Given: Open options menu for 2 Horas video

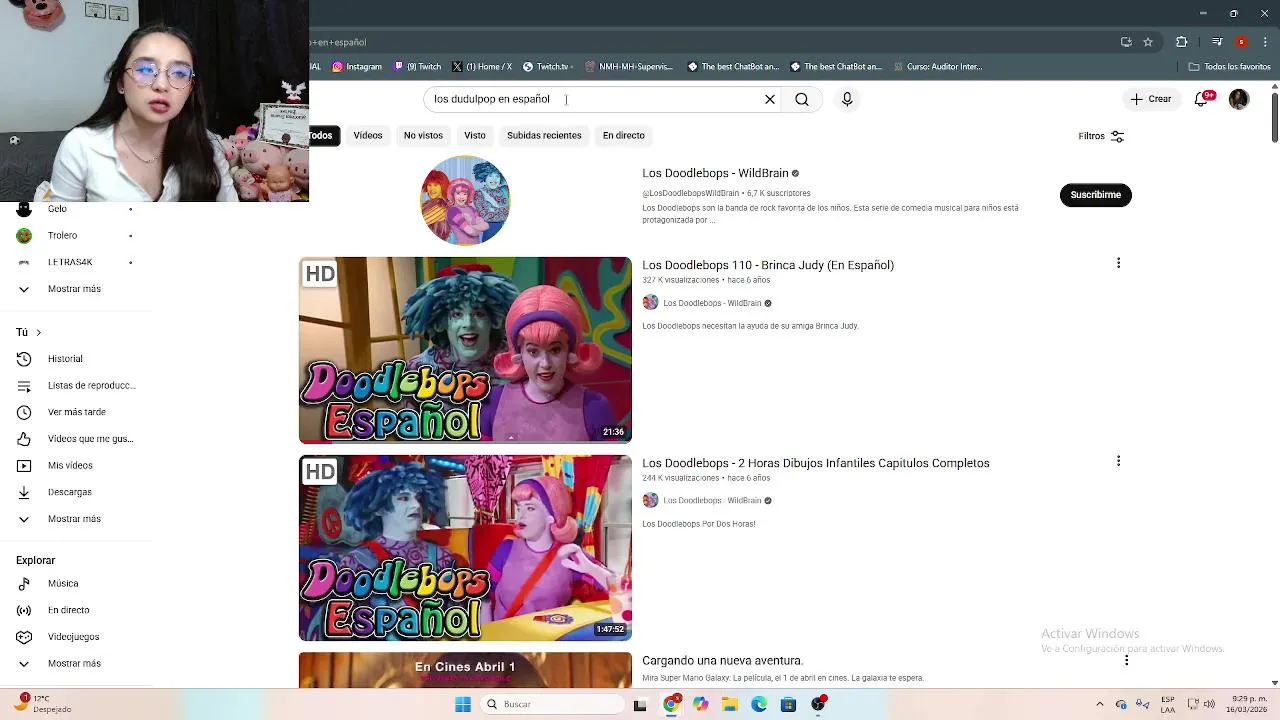Looking at the screenshot, I should 1118,461.
